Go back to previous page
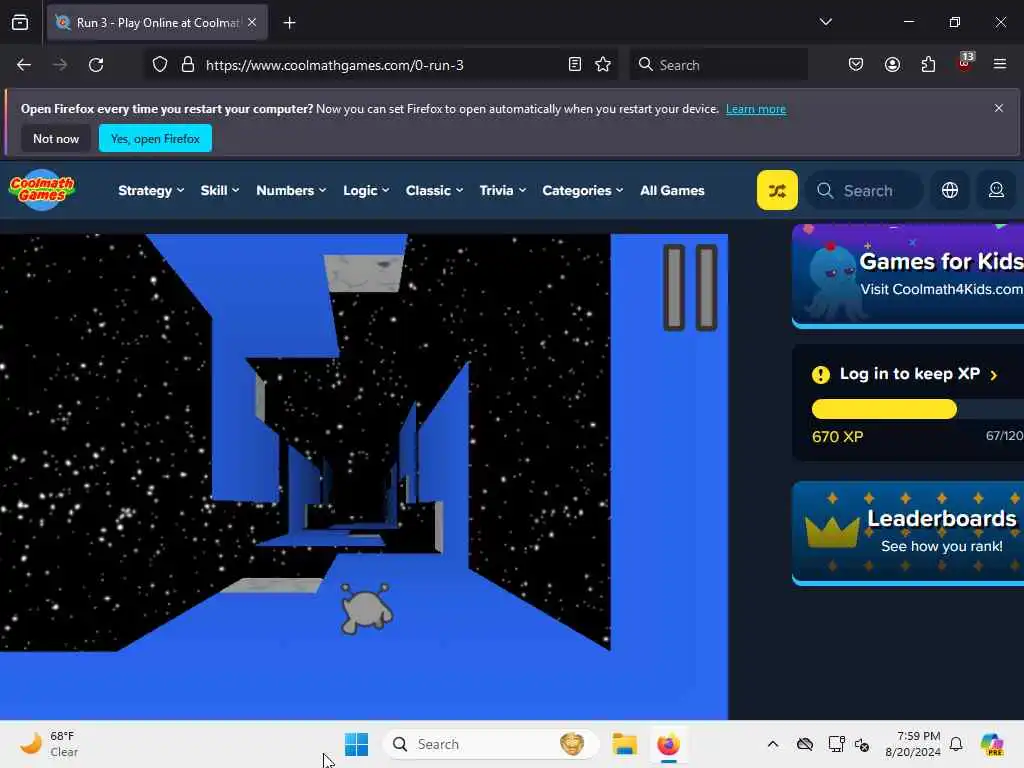Image resolution: width=1024 pixels, height=768 pixels. pos(24,65)
